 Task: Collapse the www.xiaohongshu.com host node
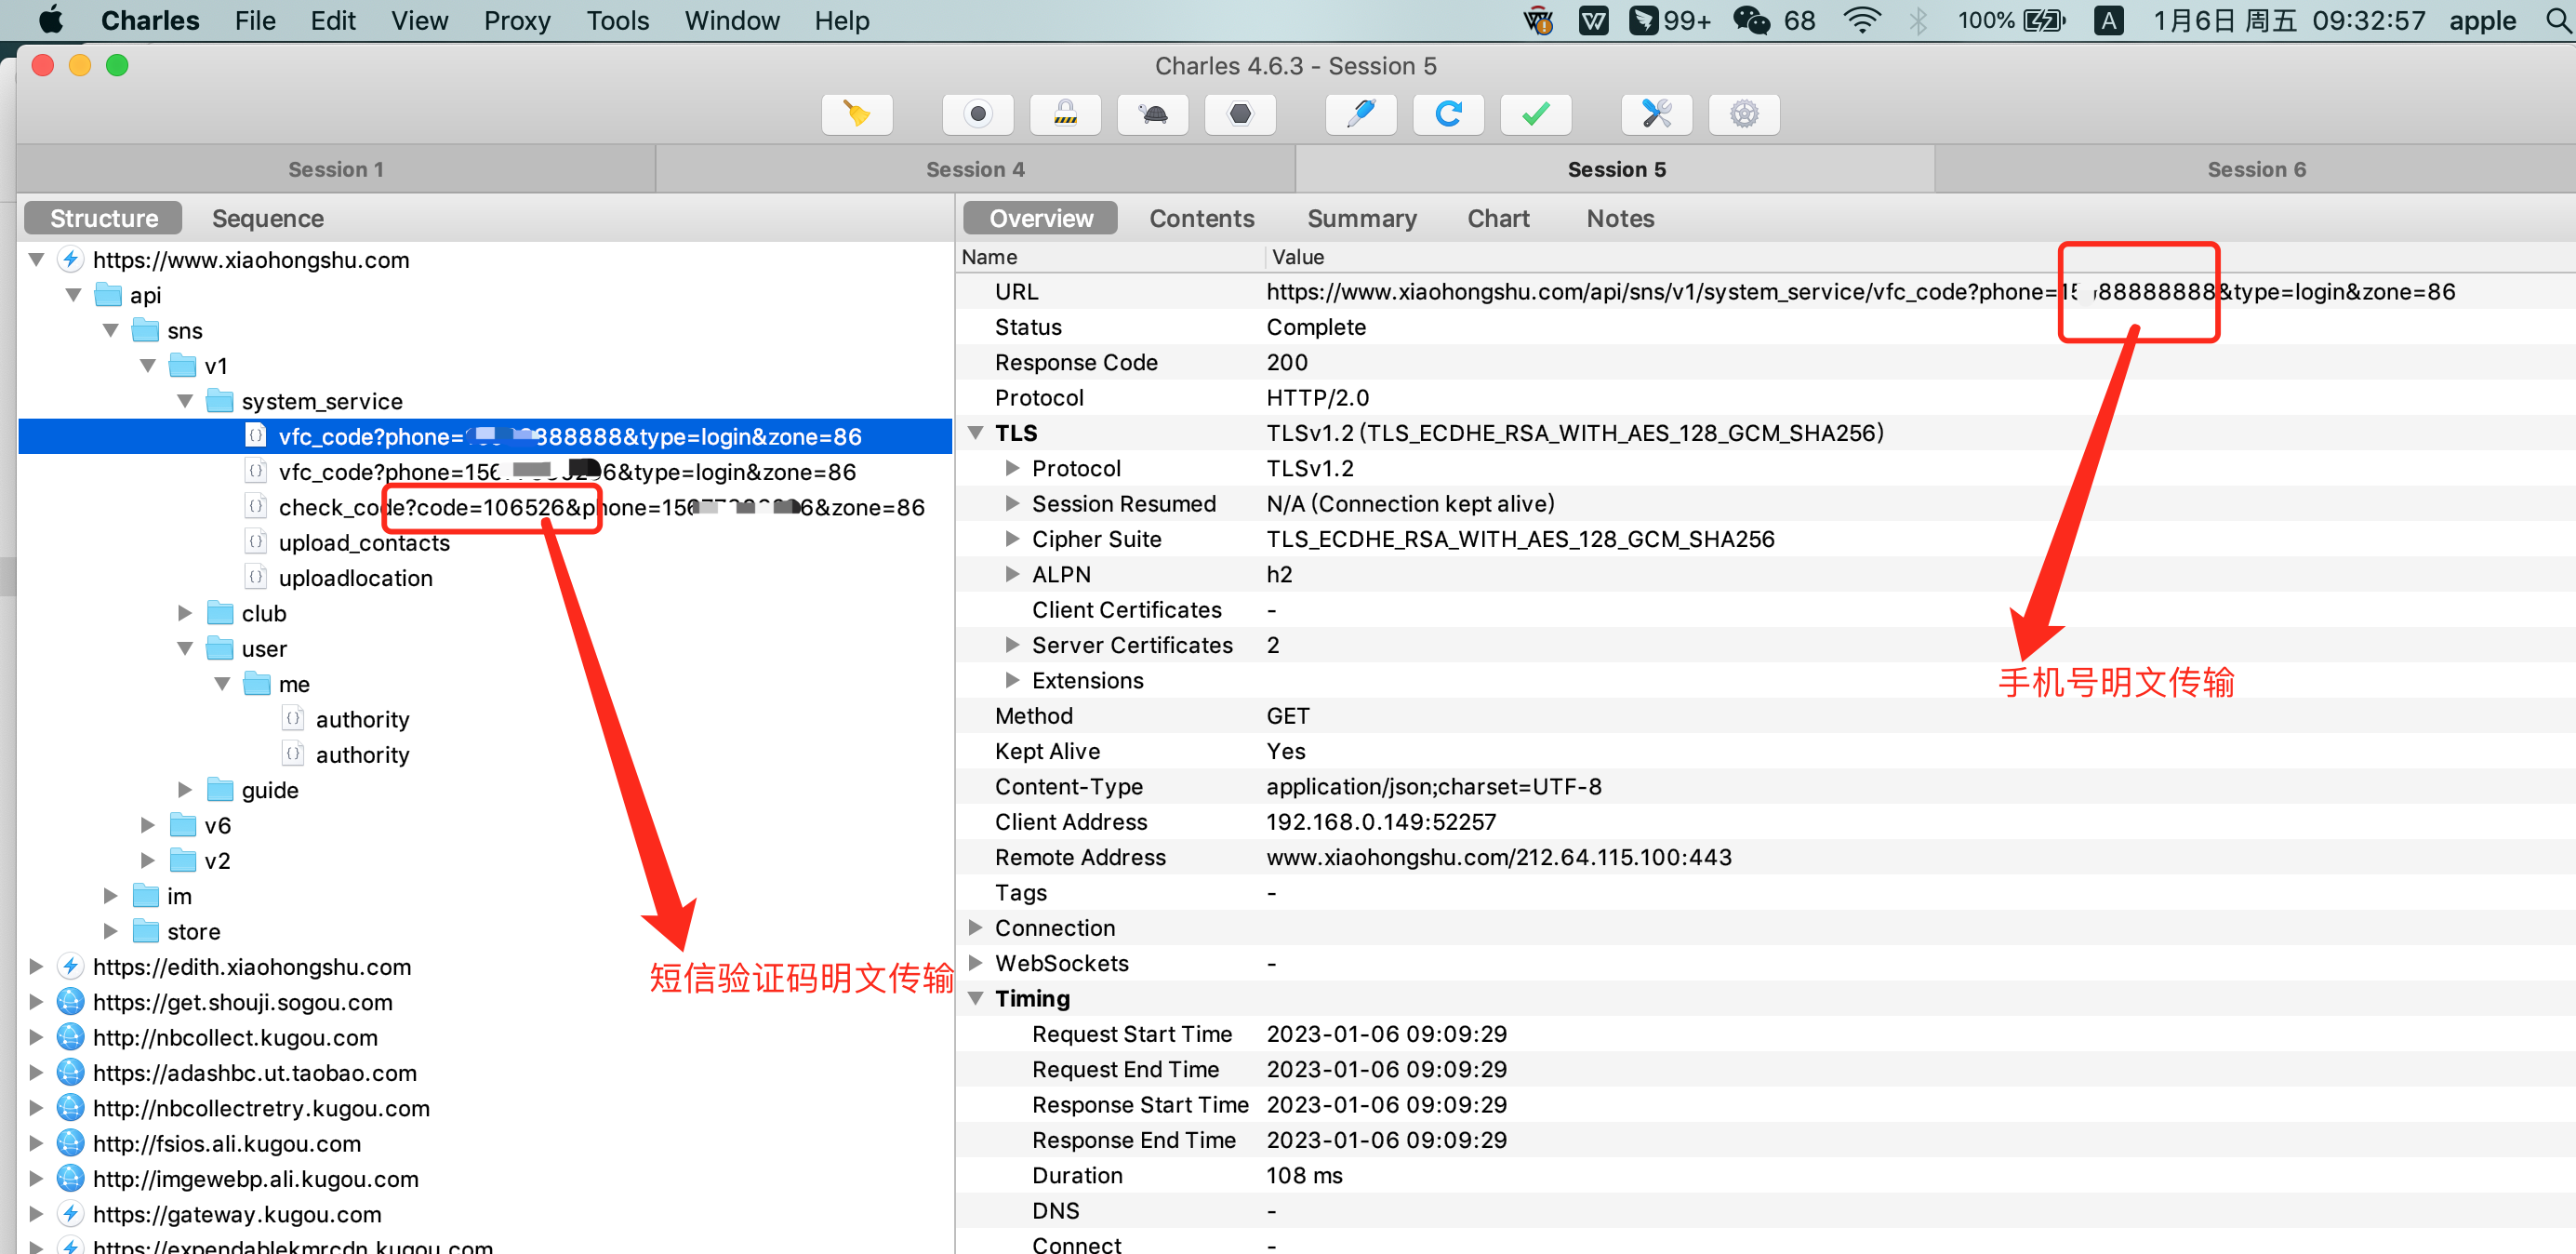pyautogui.click(x=36, y=260)
